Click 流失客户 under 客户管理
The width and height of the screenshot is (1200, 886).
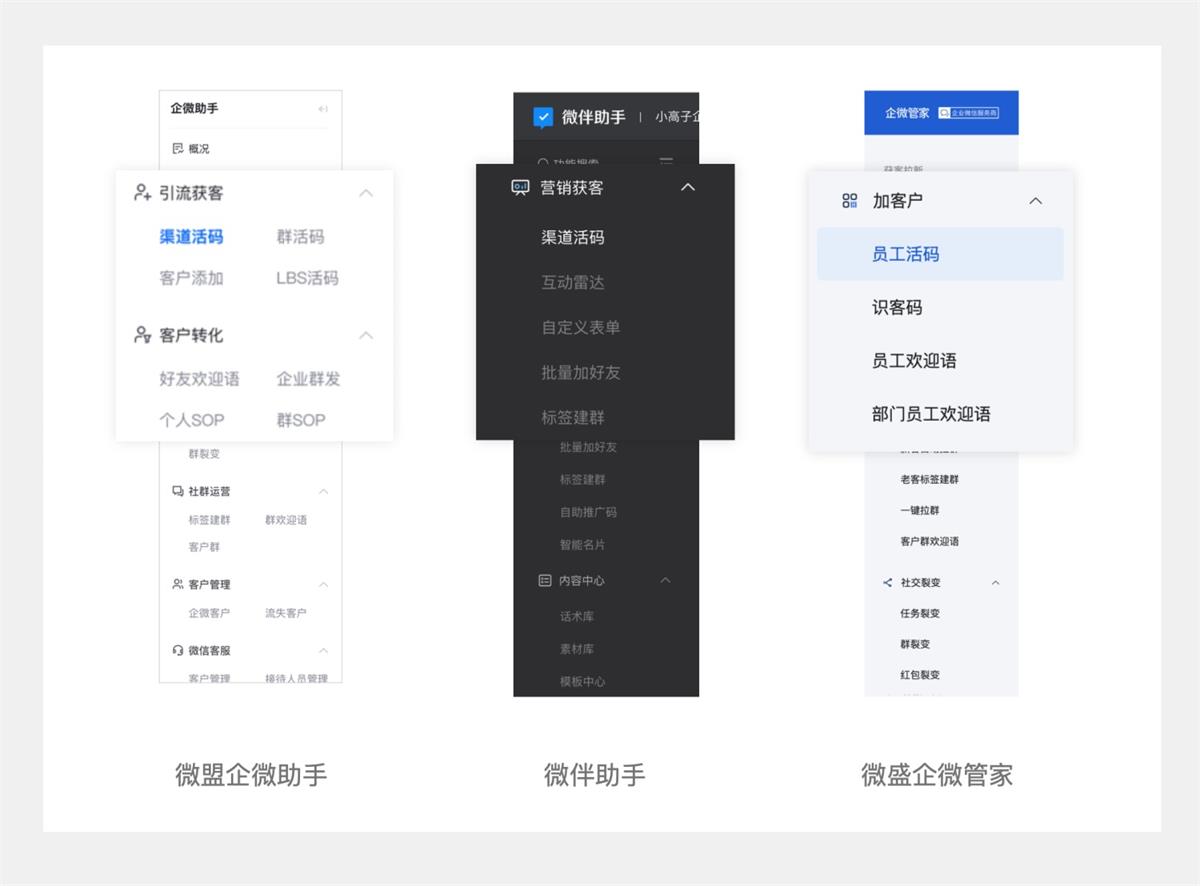(285, 613)
